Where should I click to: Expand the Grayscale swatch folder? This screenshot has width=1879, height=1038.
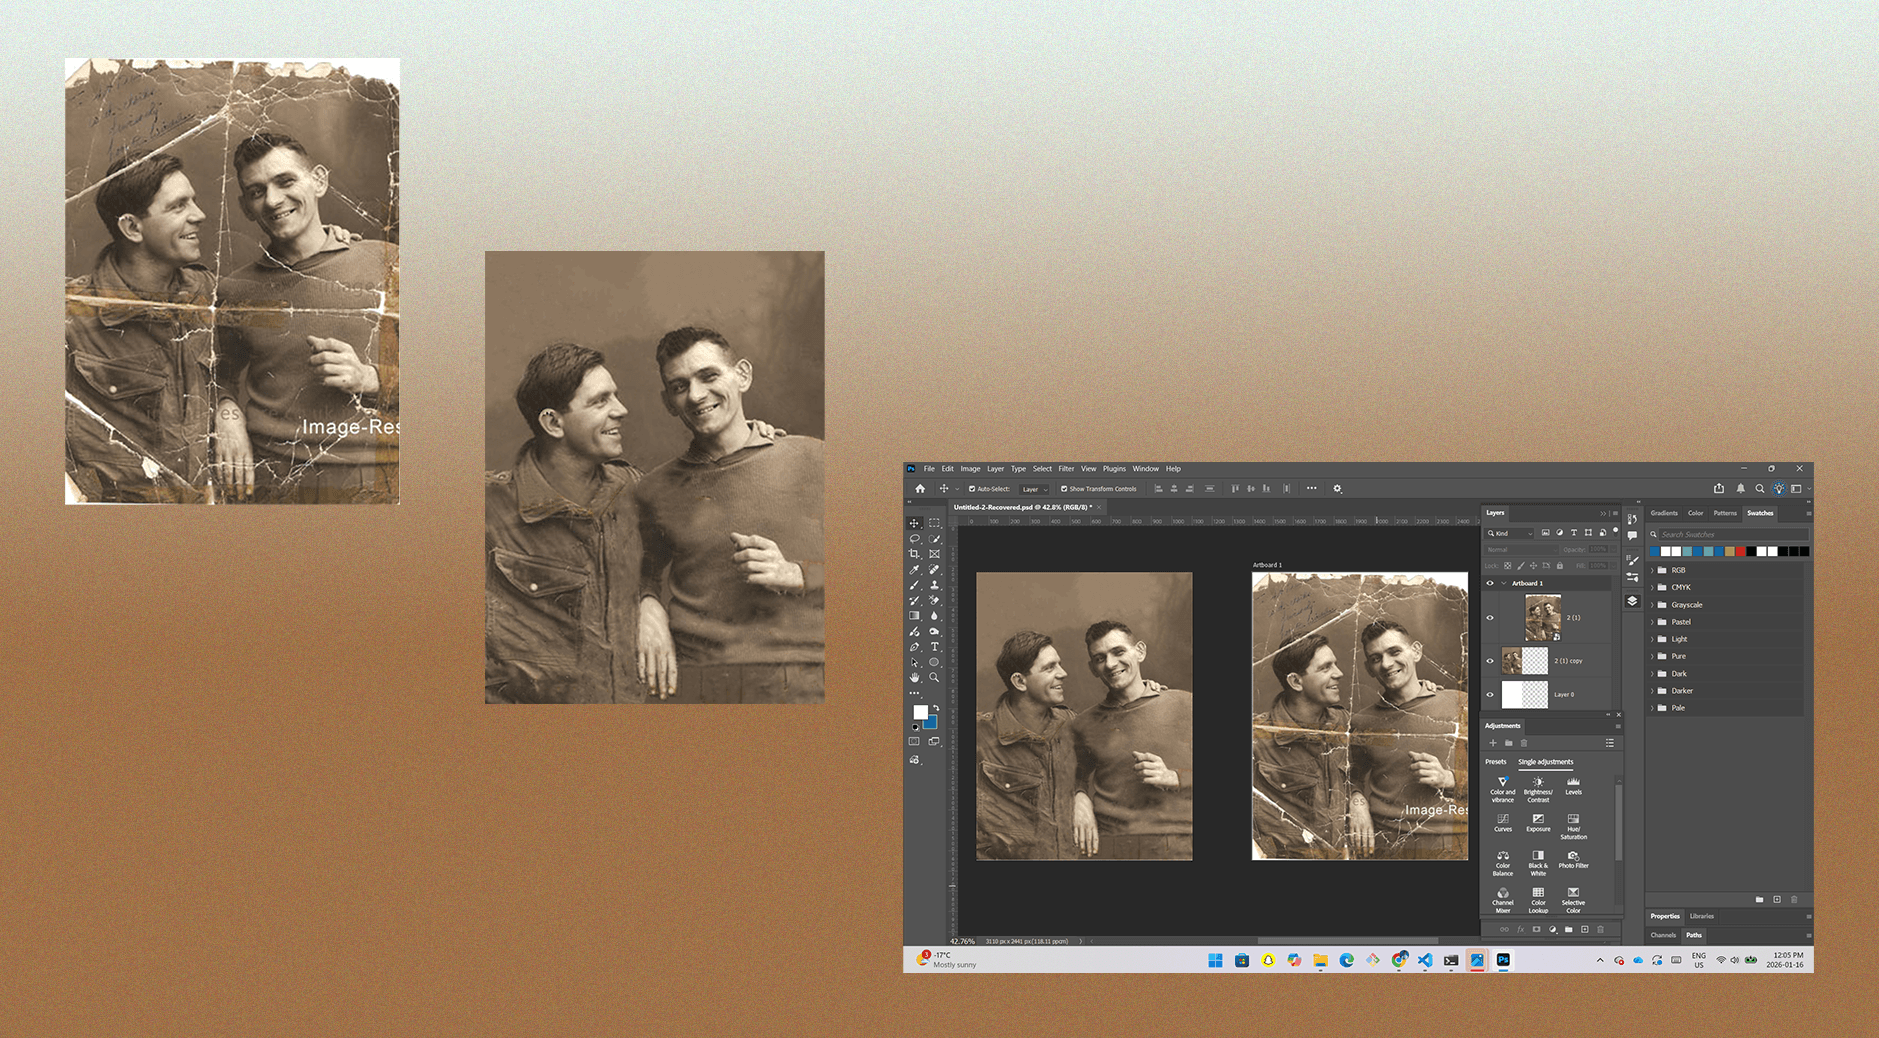[1653, 605]
